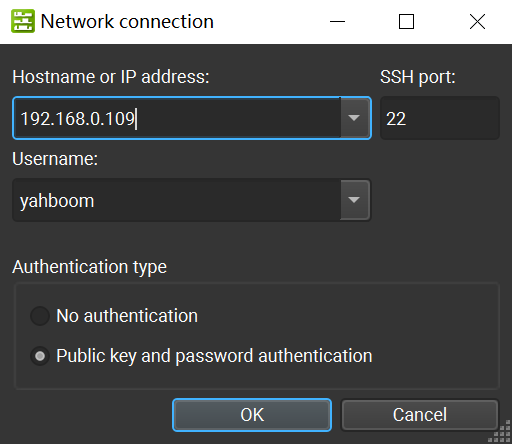Close the Network connection dialog
The width and height of the screenshot is (512, 444).
click(477, 22)
